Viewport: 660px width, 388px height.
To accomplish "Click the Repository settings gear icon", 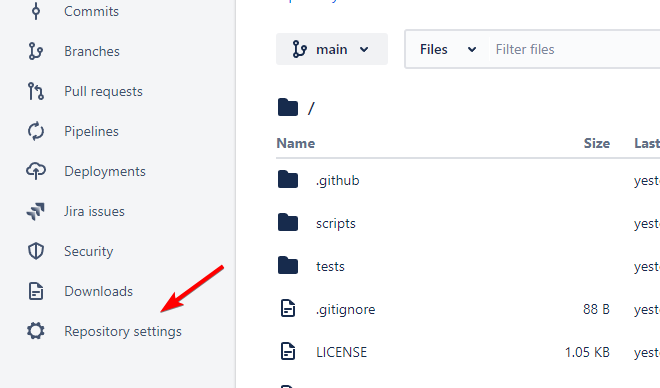I will tap(36, 331).
